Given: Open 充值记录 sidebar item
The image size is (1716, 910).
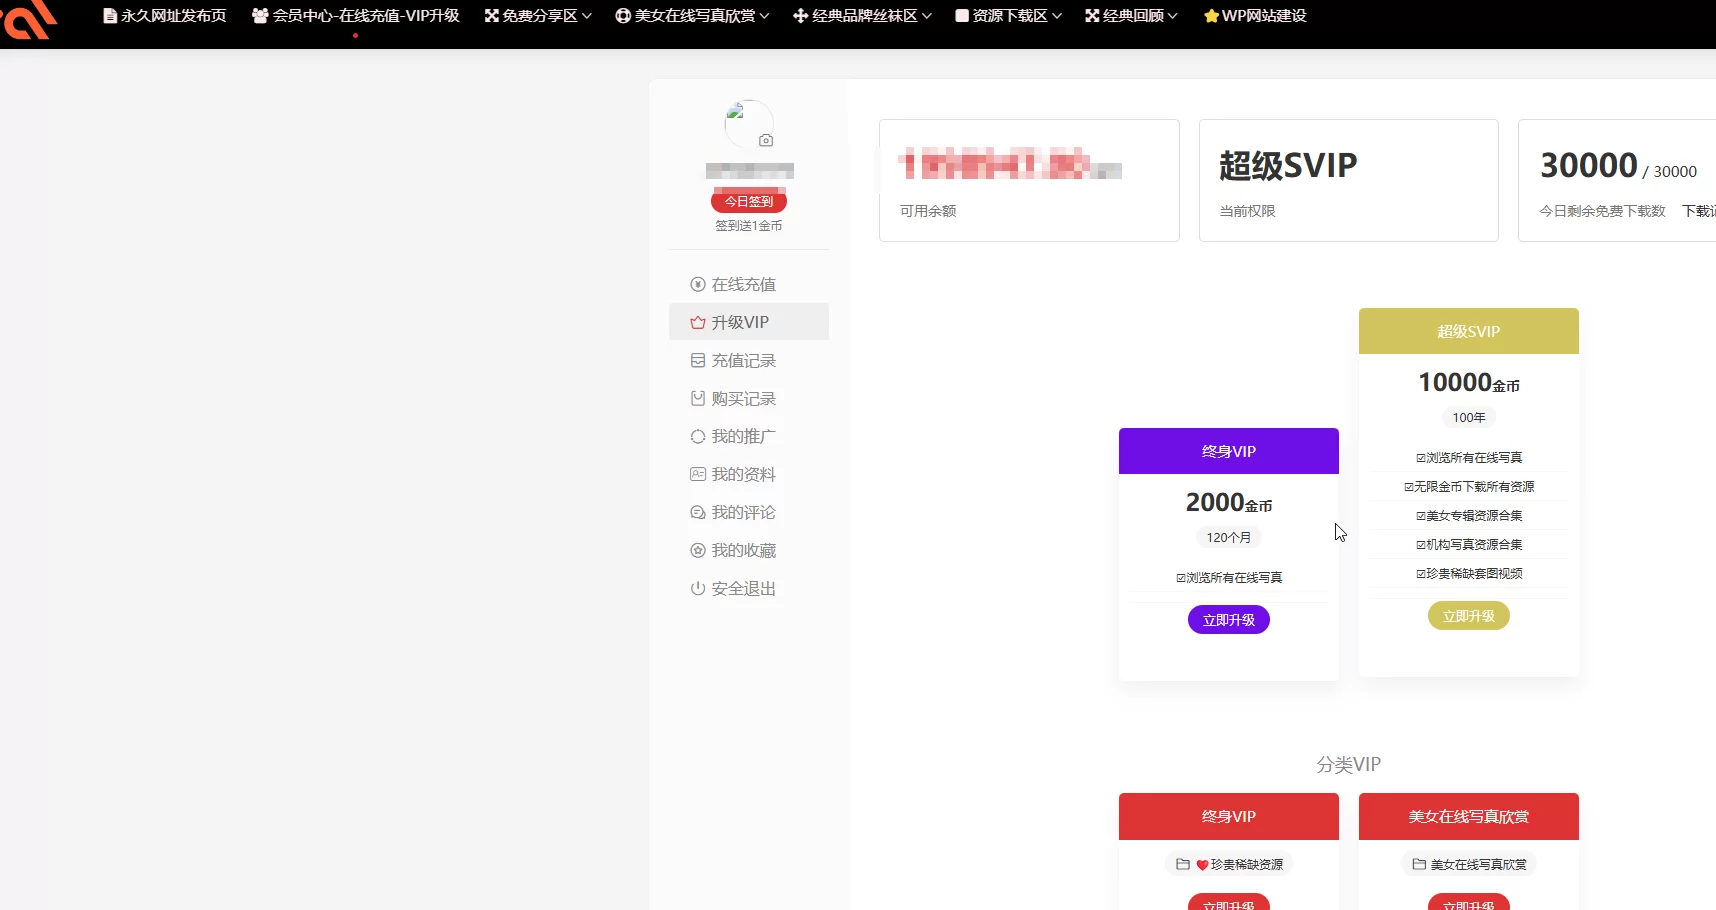Looking at the screenshot, I should coord(749,361).
